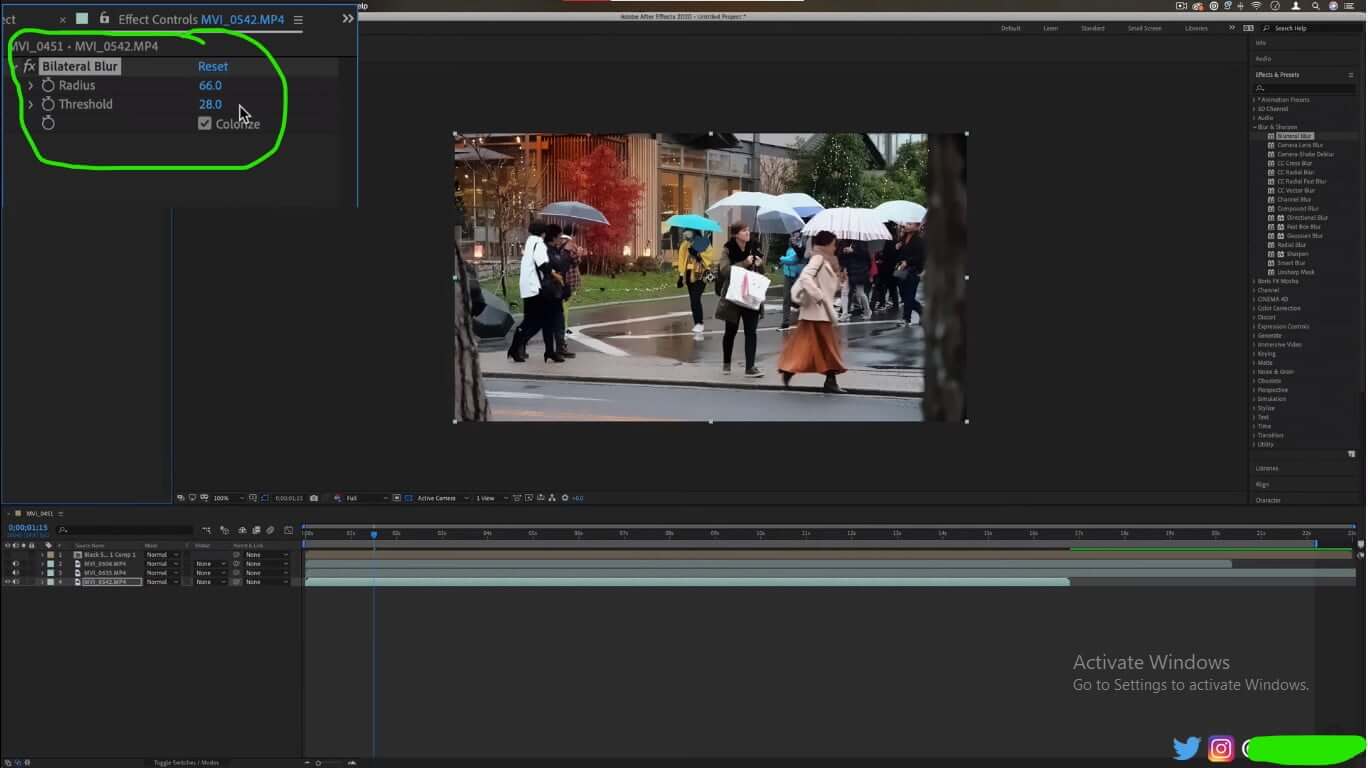Select the Effect Controls MVI_0542.MP4 tab
Screen dimensions: 1368x768
[x=200, y=20]
